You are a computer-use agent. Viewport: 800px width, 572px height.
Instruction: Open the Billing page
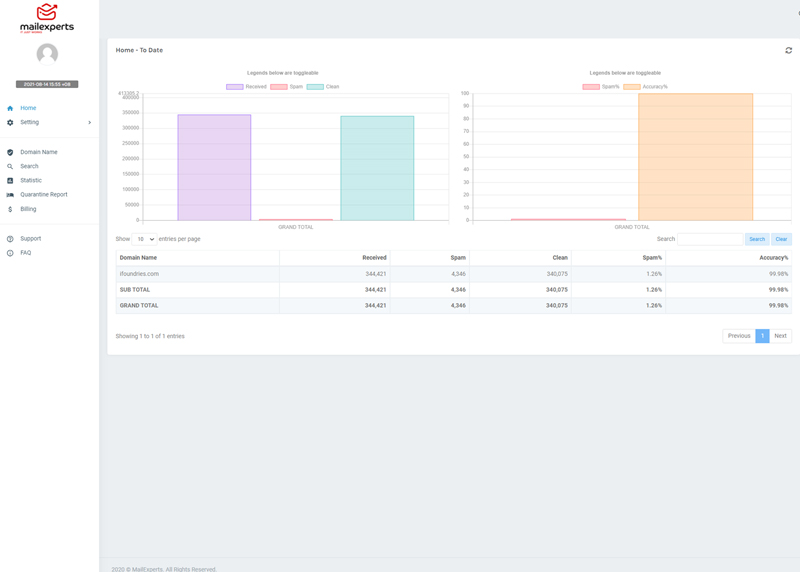(x=28, y=209)
